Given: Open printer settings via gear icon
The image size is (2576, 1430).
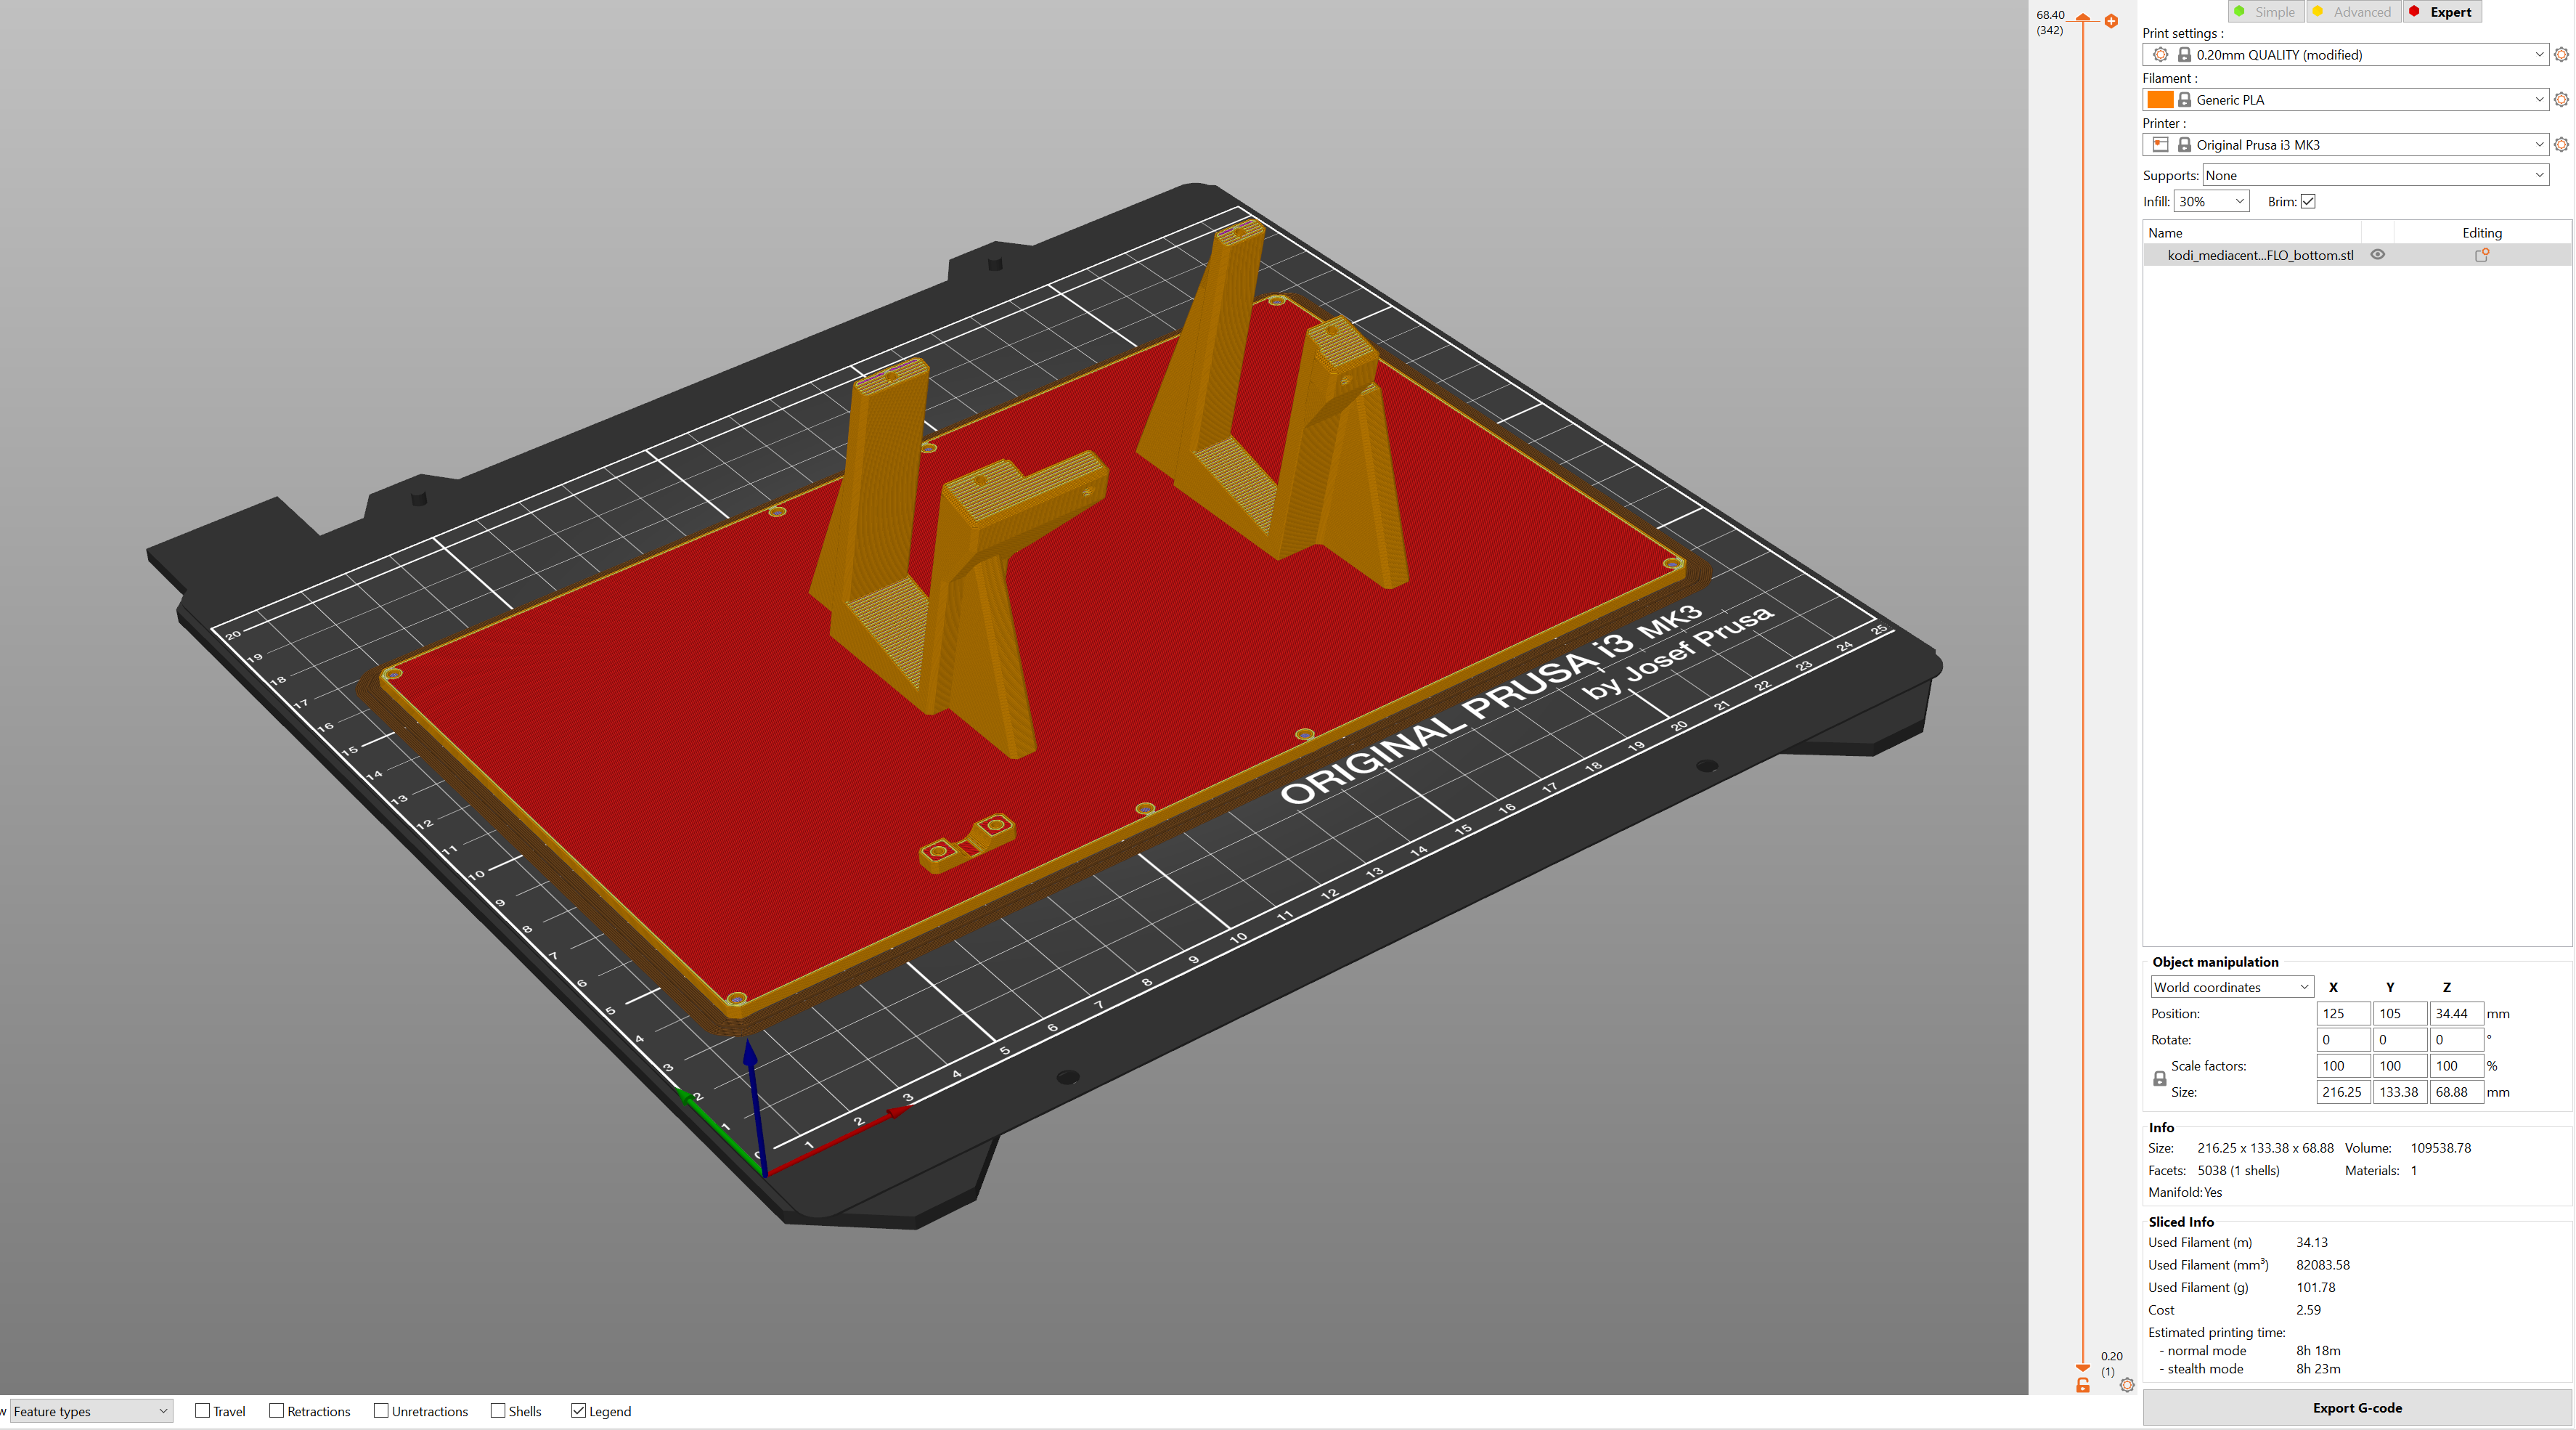Looking at the screenshot, I should 2561,145.
